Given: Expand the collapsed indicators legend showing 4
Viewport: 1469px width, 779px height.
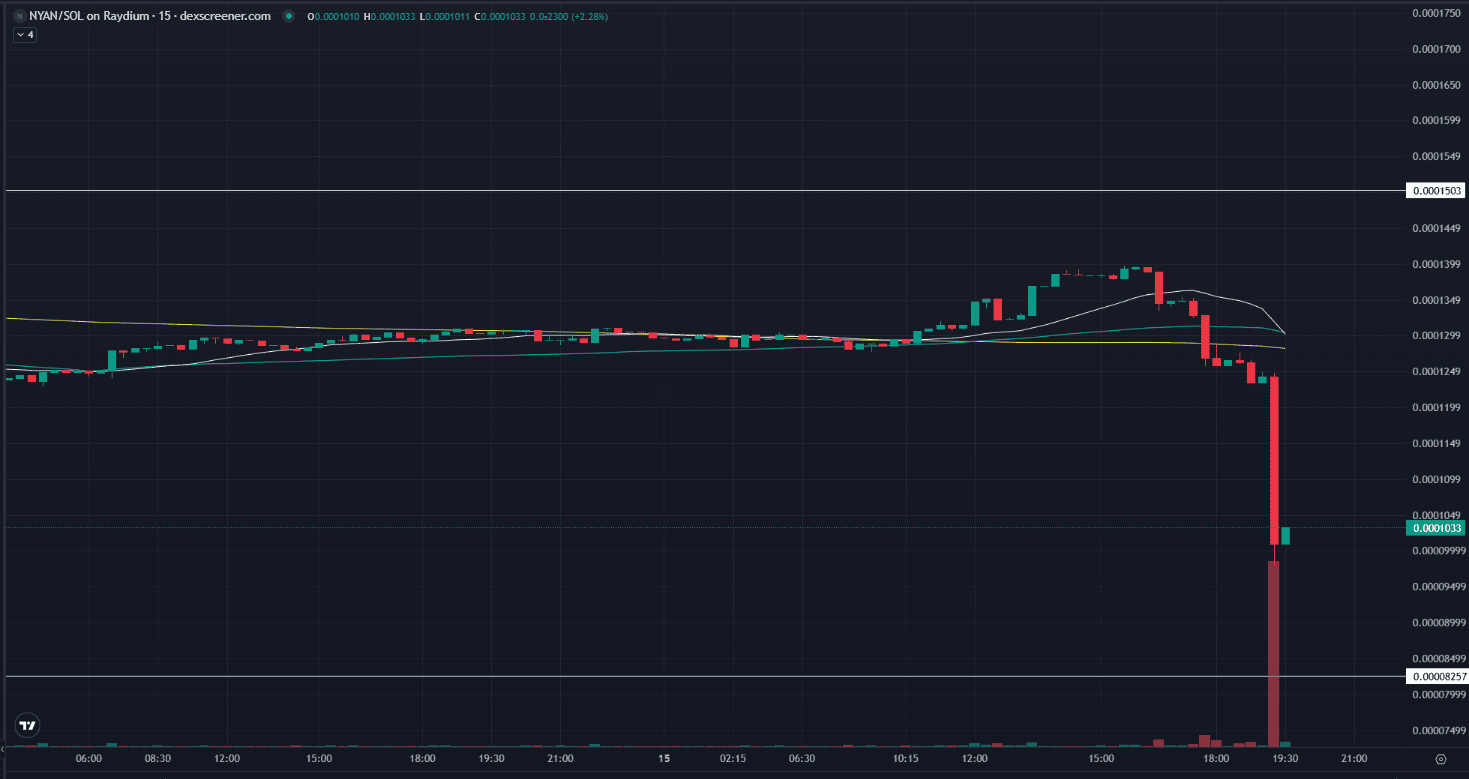Looking at the screenshot, I should [25, 34].
